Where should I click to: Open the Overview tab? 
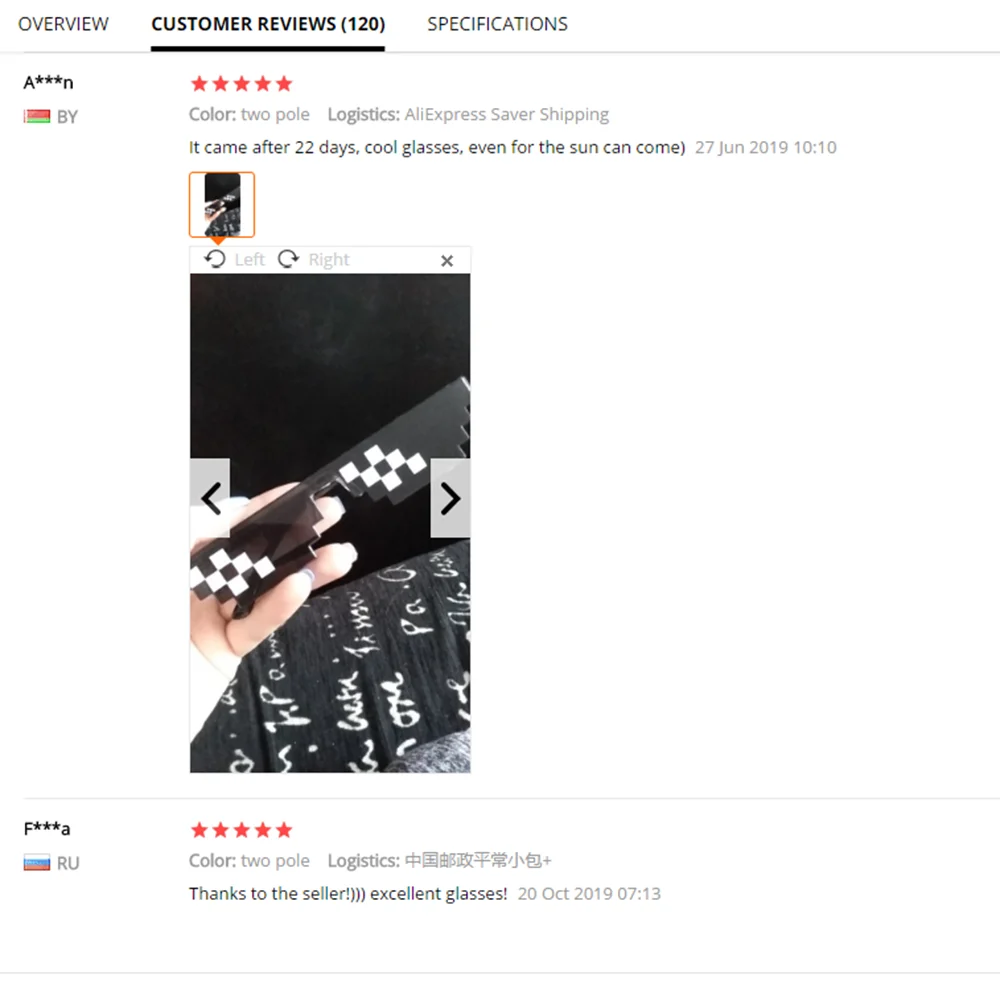pyautogui.click(x=63, y=24)
